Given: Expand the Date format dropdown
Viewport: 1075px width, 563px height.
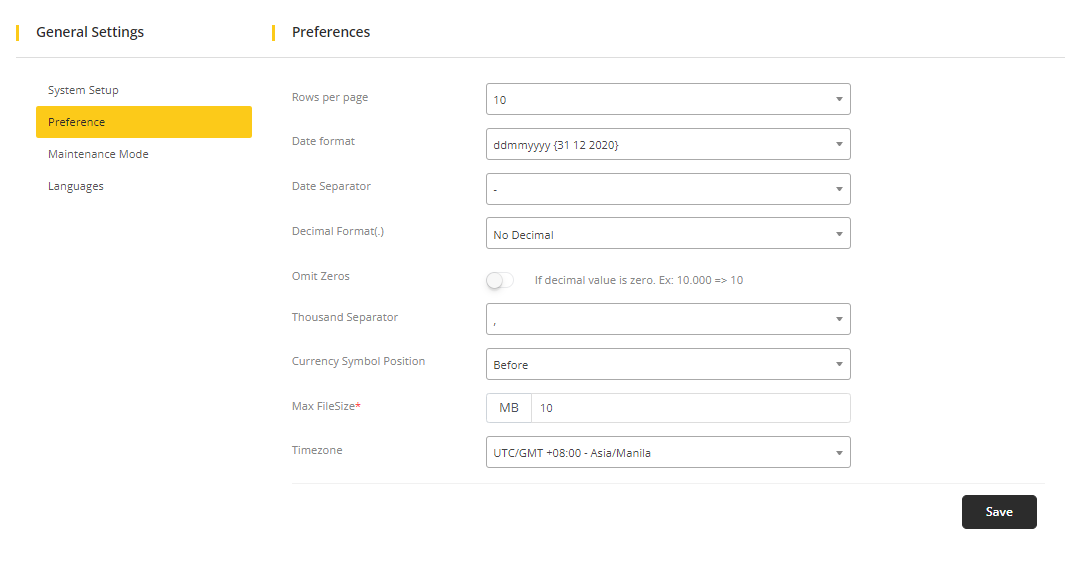Looking at the screenshot, I should point(667,144).
